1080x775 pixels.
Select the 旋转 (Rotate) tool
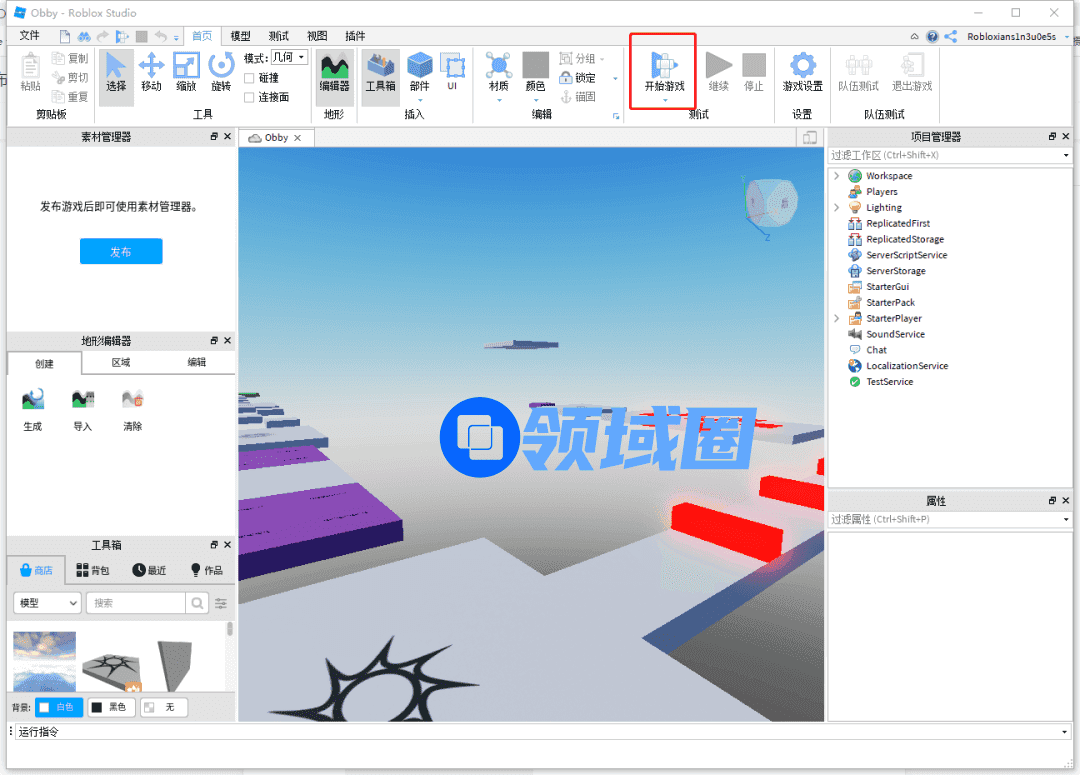pos(221,73)
